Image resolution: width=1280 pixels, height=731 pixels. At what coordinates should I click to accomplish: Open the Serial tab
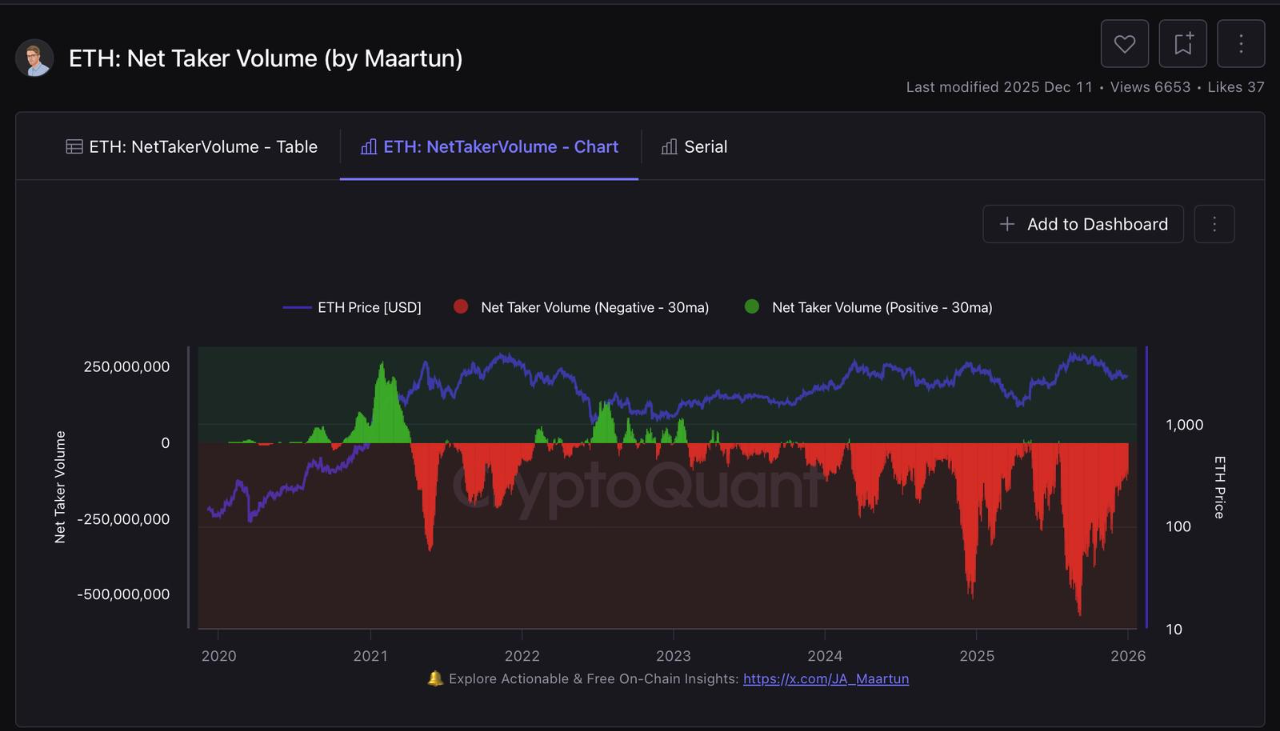(694, 147)
